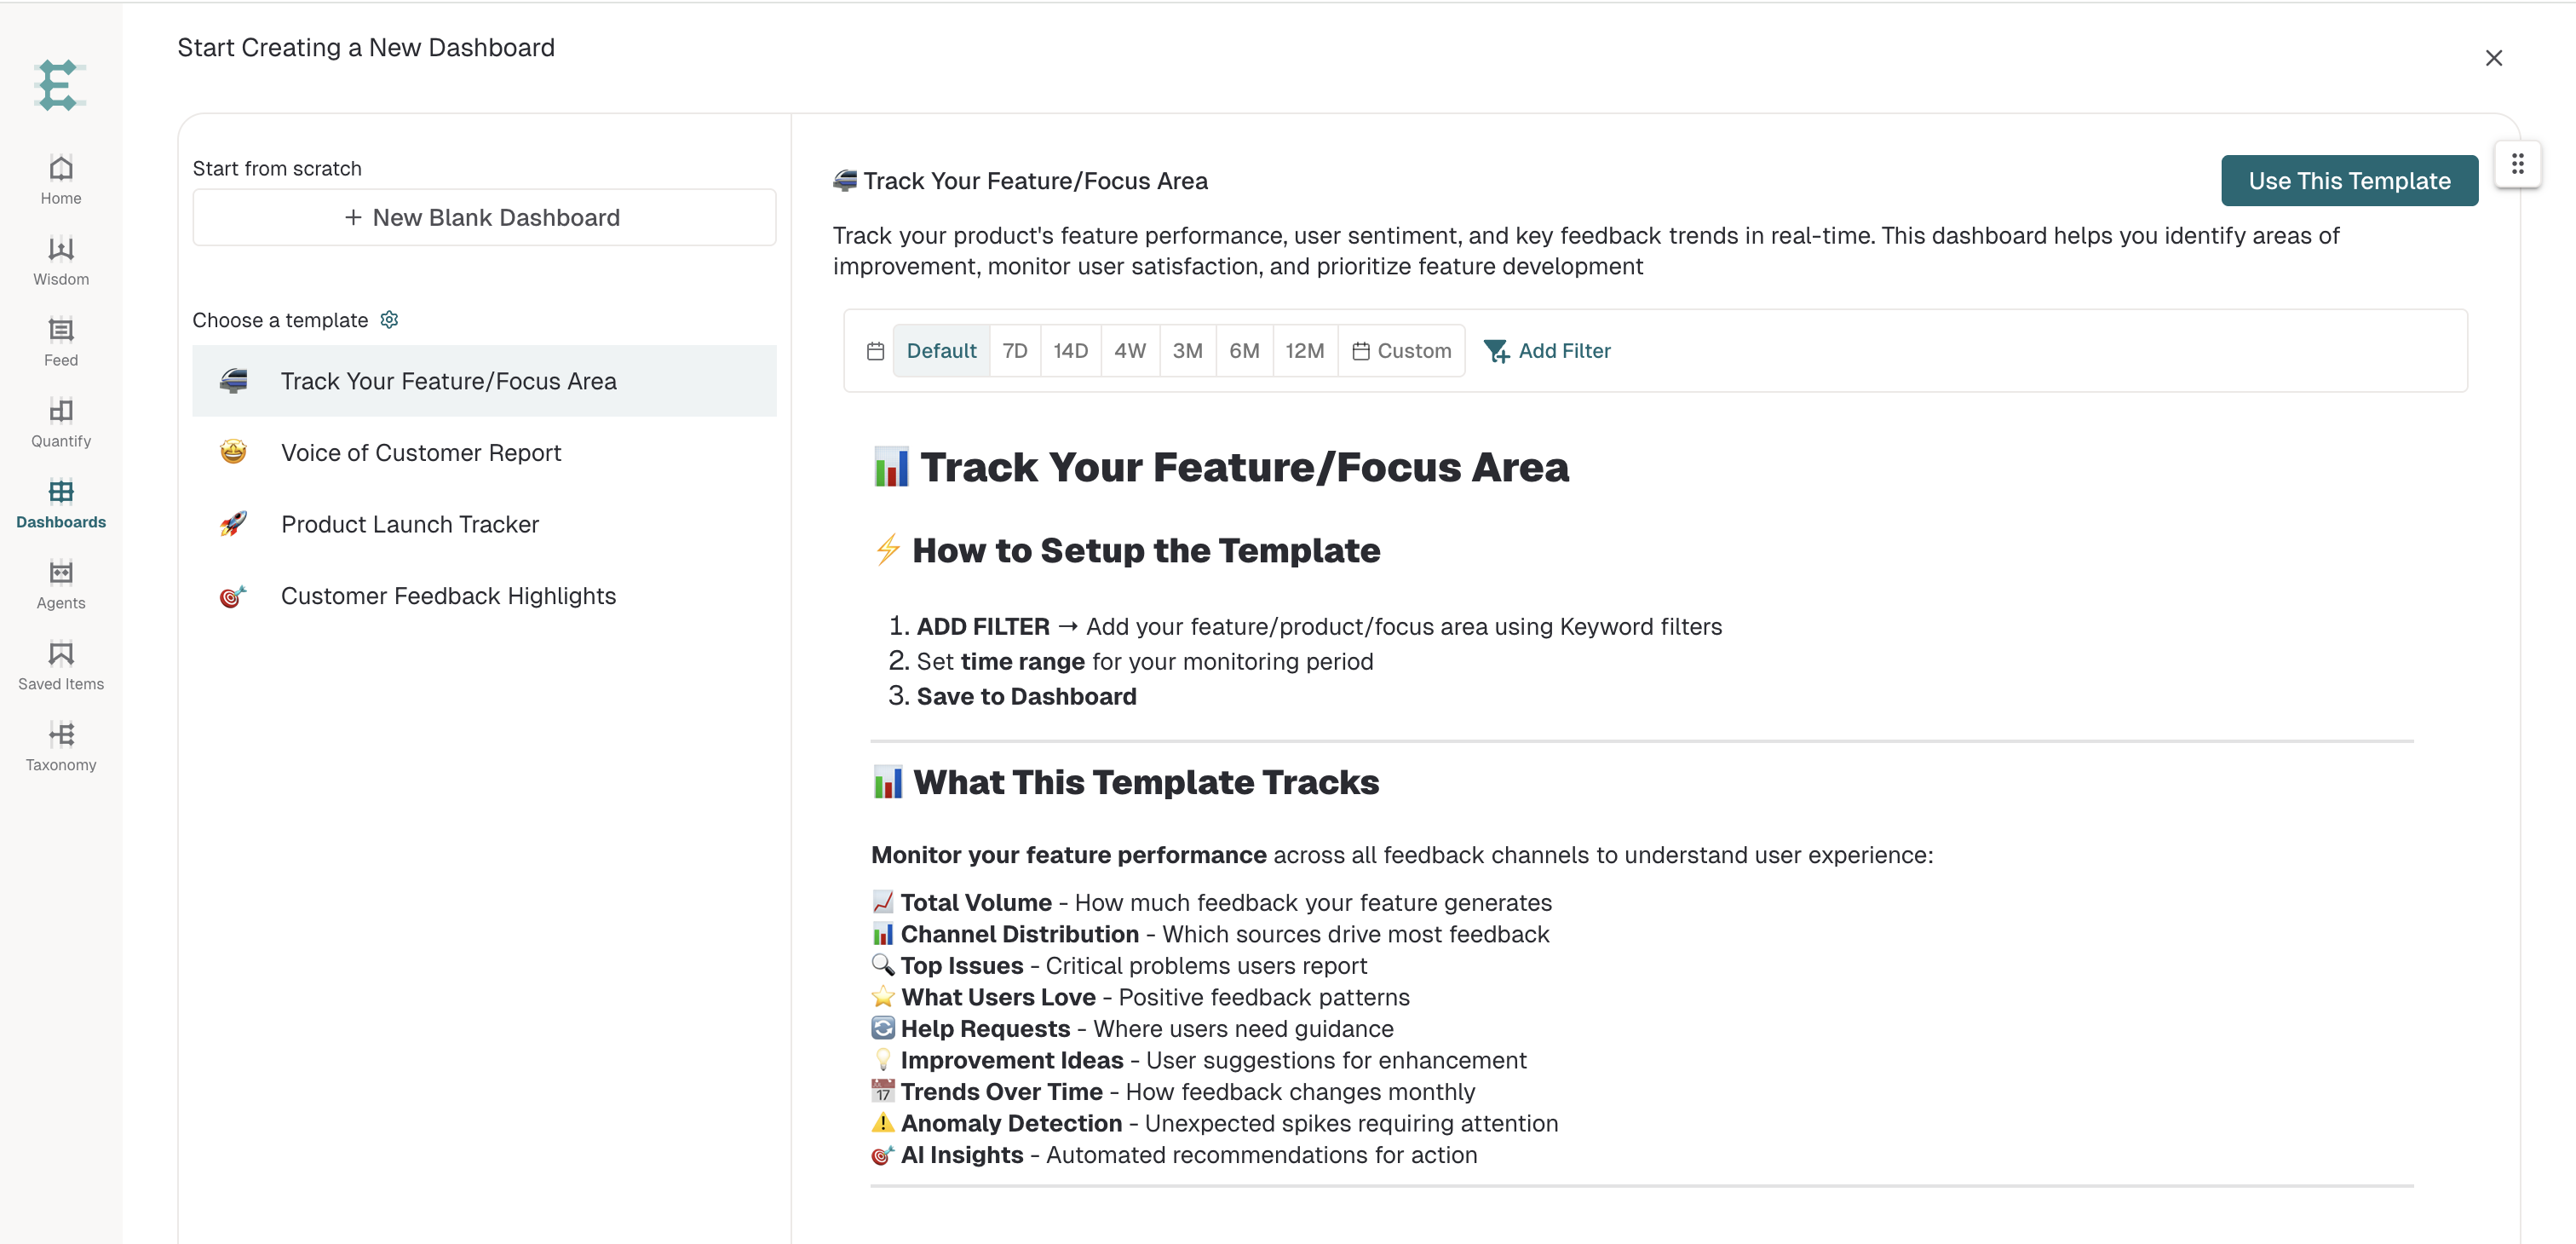This screenshot has width=2576, height=1244.
Task: Click the Use This Template button
Action: (x=2349, y=181)
